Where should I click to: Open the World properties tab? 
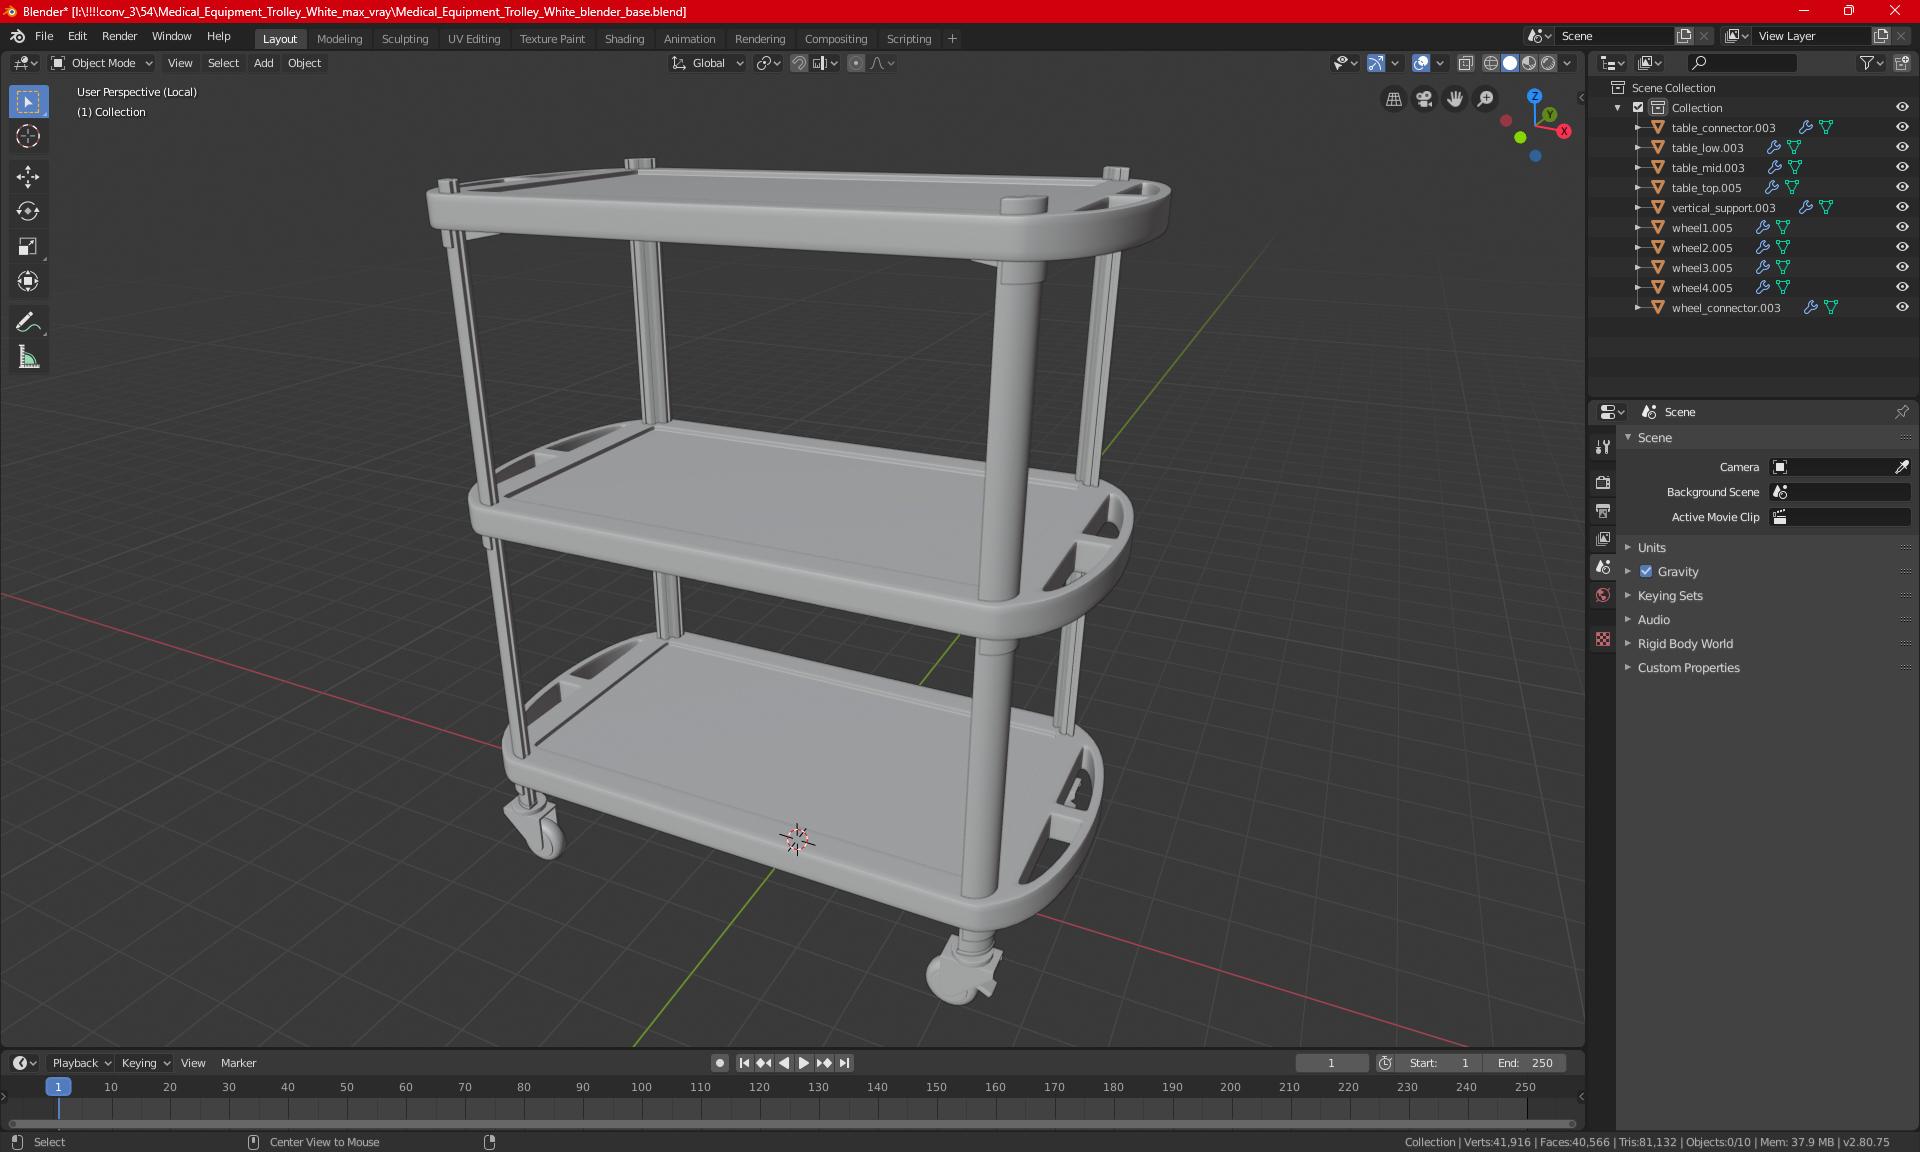[x=1603, y=595]
